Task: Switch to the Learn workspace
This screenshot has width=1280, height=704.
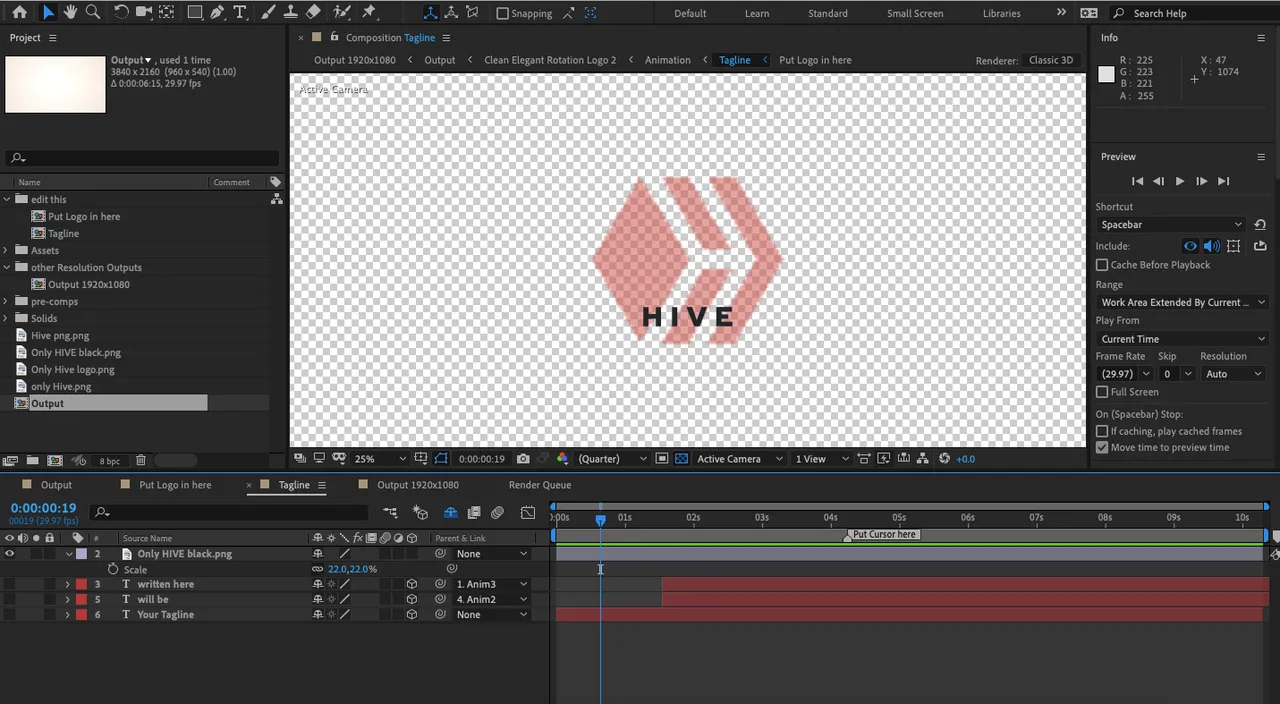Action: (x=757, y=14)
